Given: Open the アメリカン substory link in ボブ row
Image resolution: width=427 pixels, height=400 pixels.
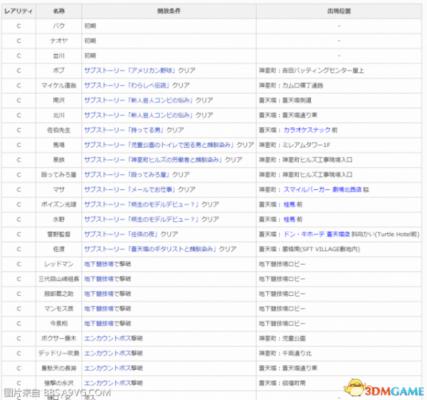Looking at the screenshot, I should click(140, 70).
